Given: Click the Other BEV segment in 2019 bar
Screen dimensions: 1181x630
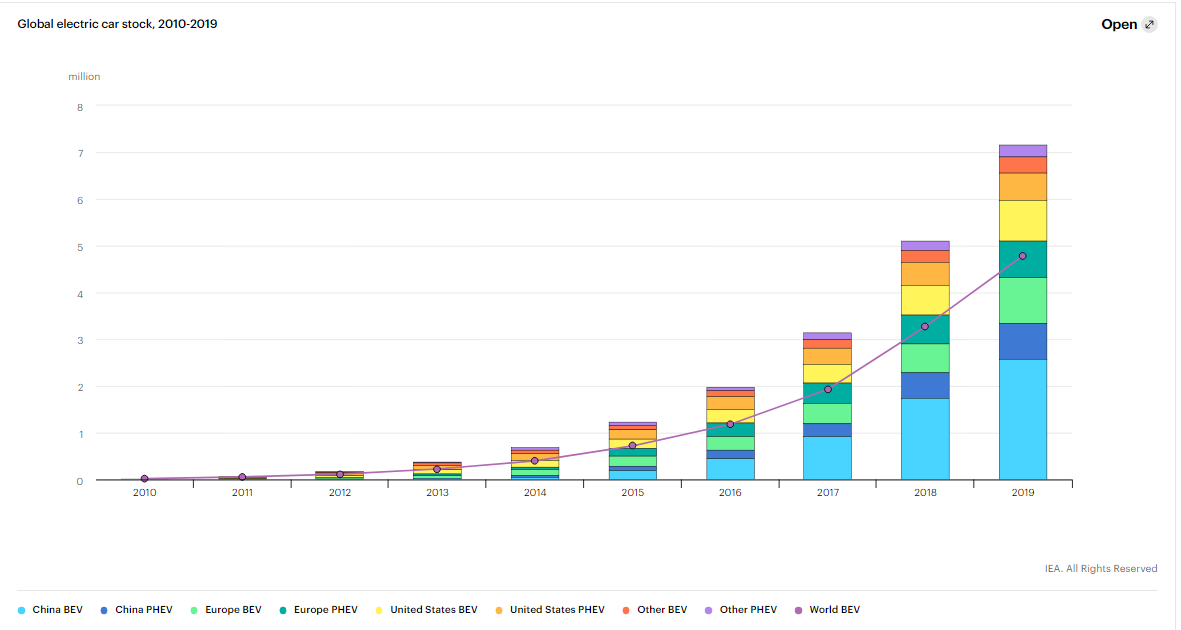Looking at the screenshot, I should click(1023, 165).
